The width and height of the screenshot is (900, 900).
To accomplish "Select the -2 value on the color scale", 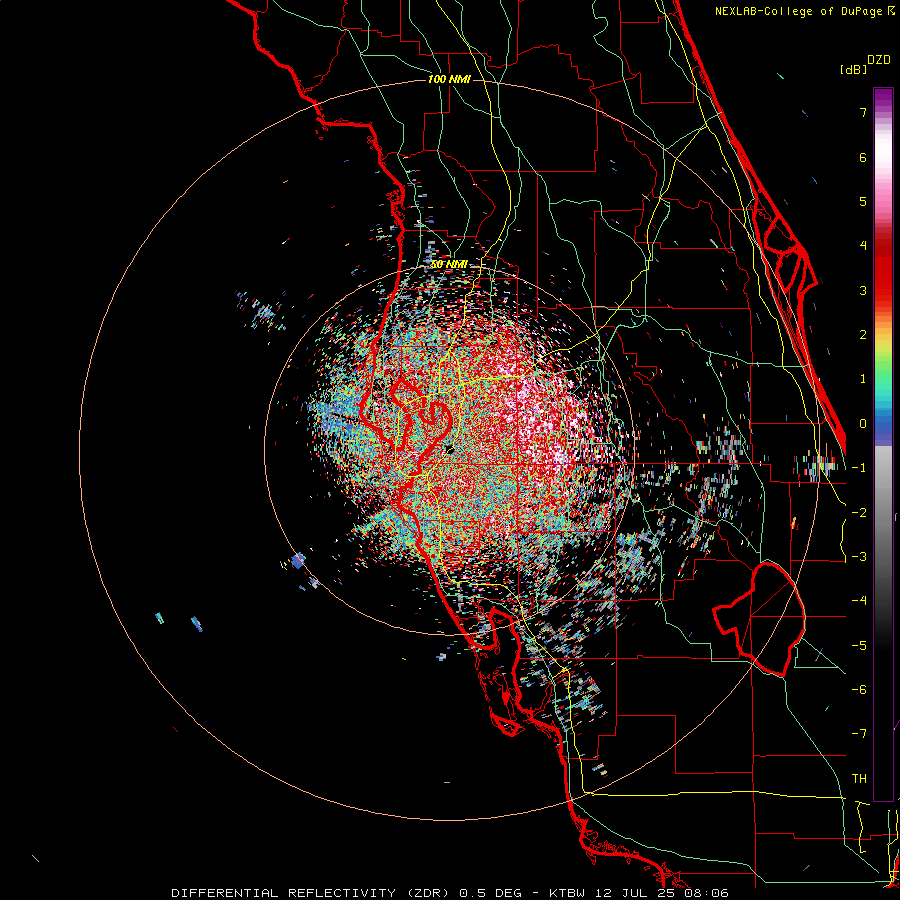I will [x=859, y=512].
